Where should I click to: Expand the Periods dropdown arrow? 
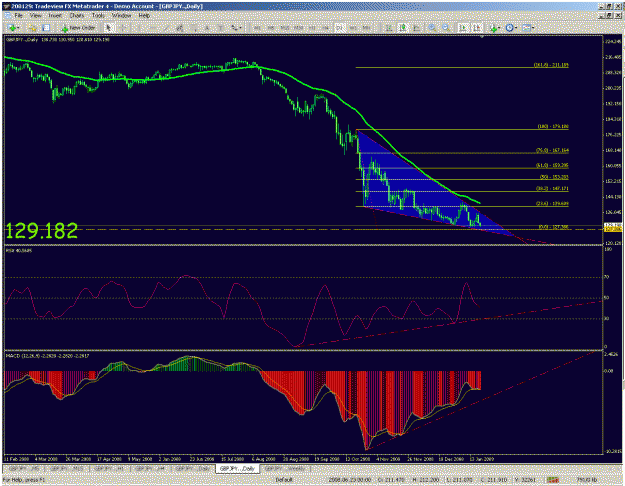(516, 28)
